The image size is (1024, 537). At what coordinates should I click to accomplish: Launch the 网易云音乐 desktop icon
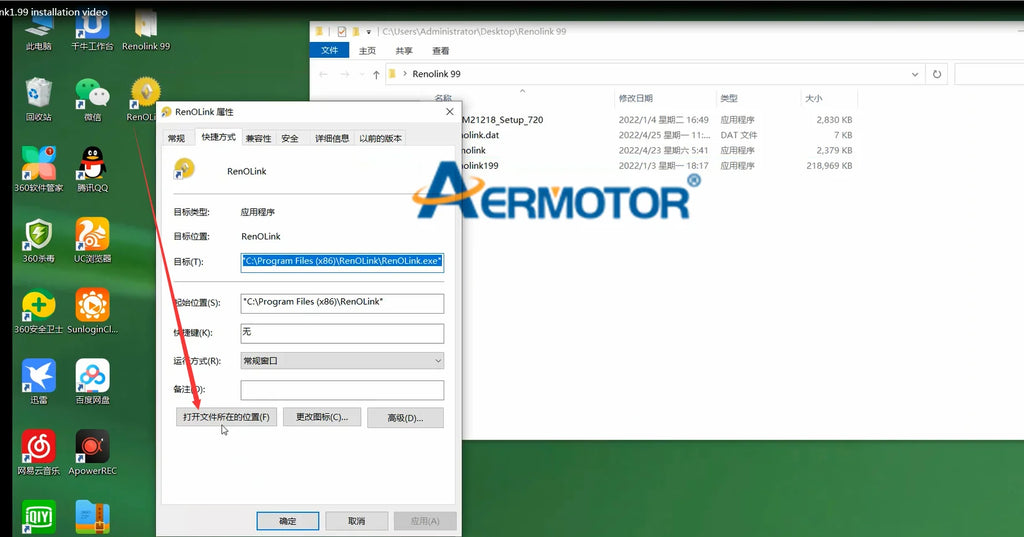[39, 452]
